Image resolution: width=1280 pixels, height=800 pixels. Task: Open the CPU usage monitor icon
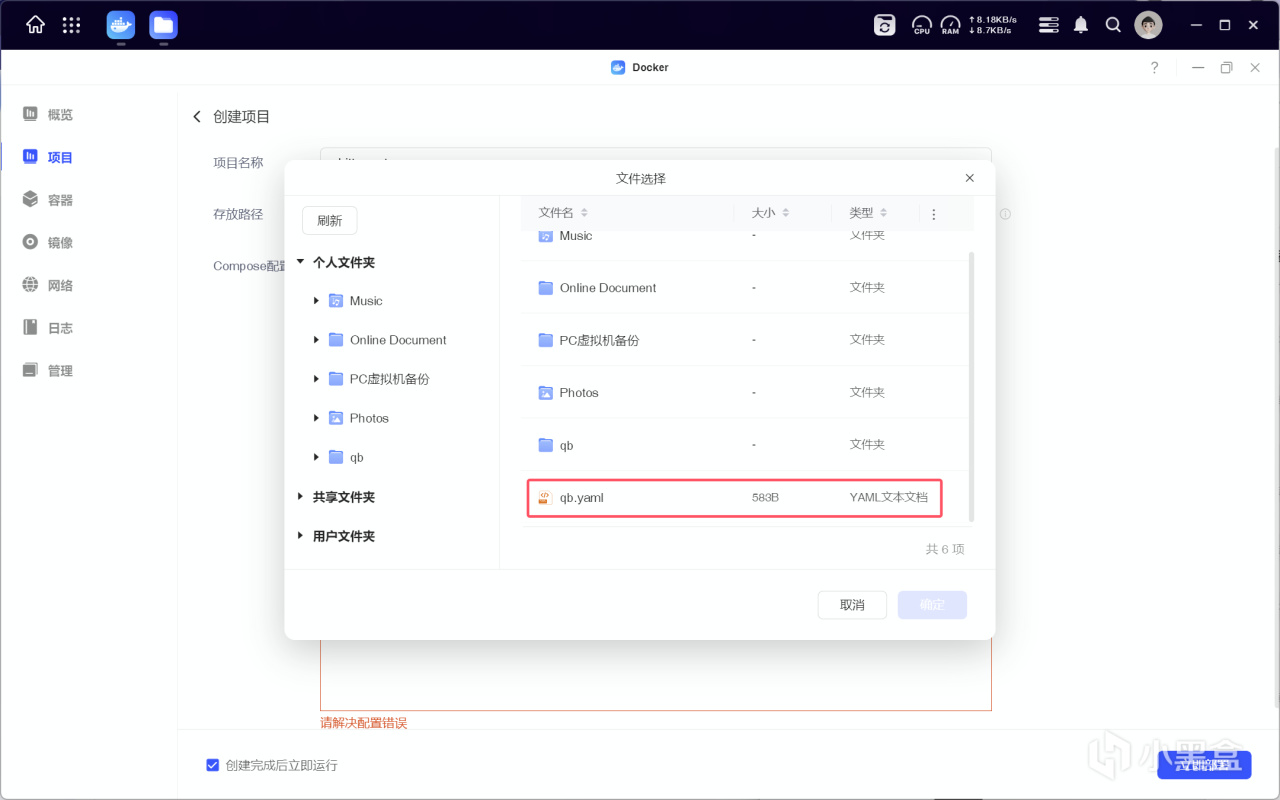click(x=922, y=25)
